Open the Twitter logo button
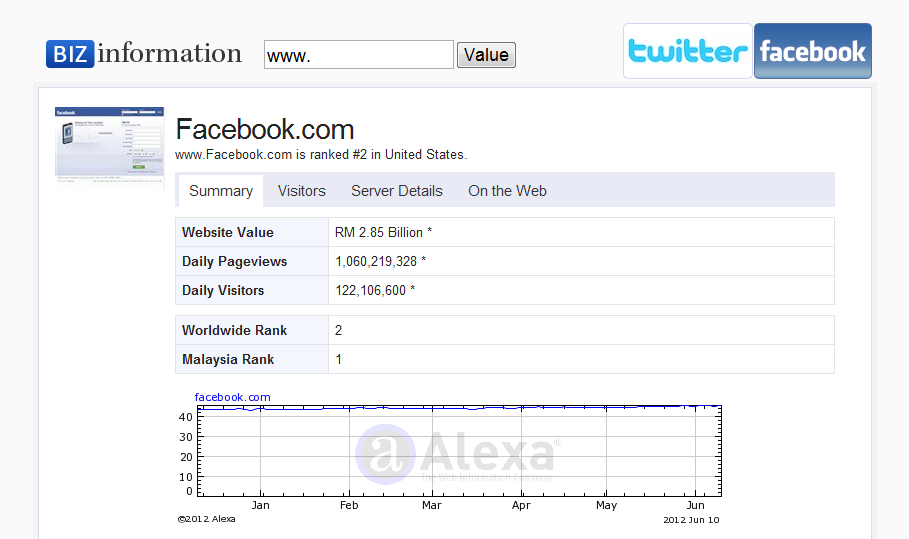The image size is (909, 539). (688, 51)
